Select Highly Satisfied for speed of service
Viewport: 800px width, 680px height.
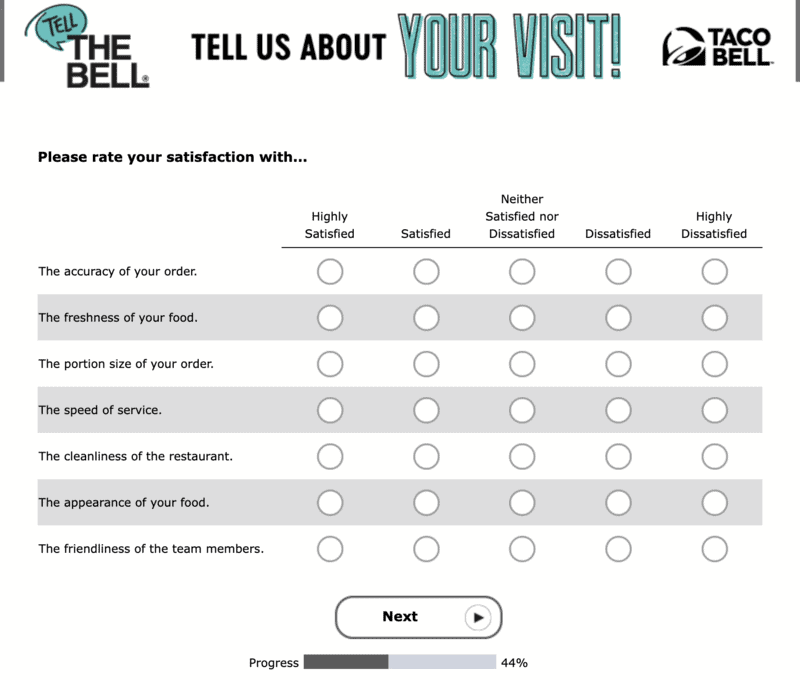click(x=330, y=410)
